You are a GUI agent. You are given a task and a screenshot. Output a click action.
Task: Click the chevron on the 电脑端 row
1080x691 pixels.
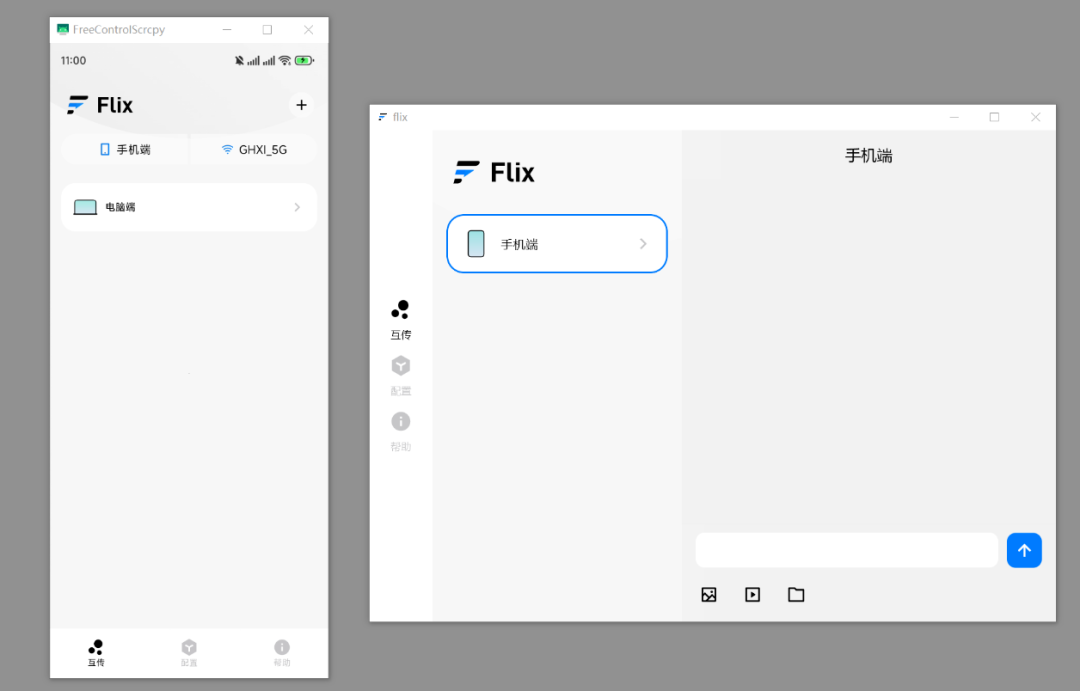pyautogui.click(x=297, y=207)
